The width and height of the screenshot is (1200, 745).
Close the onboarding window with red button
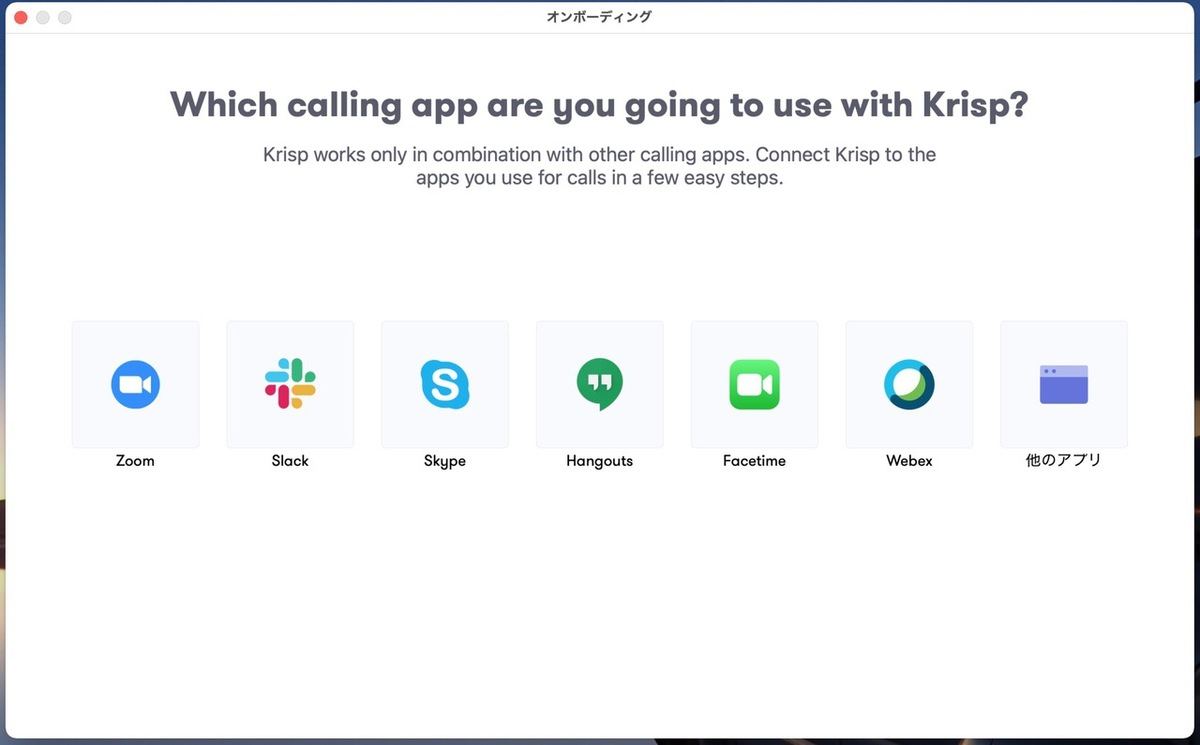pyautogui.click(x=20, y=18)
